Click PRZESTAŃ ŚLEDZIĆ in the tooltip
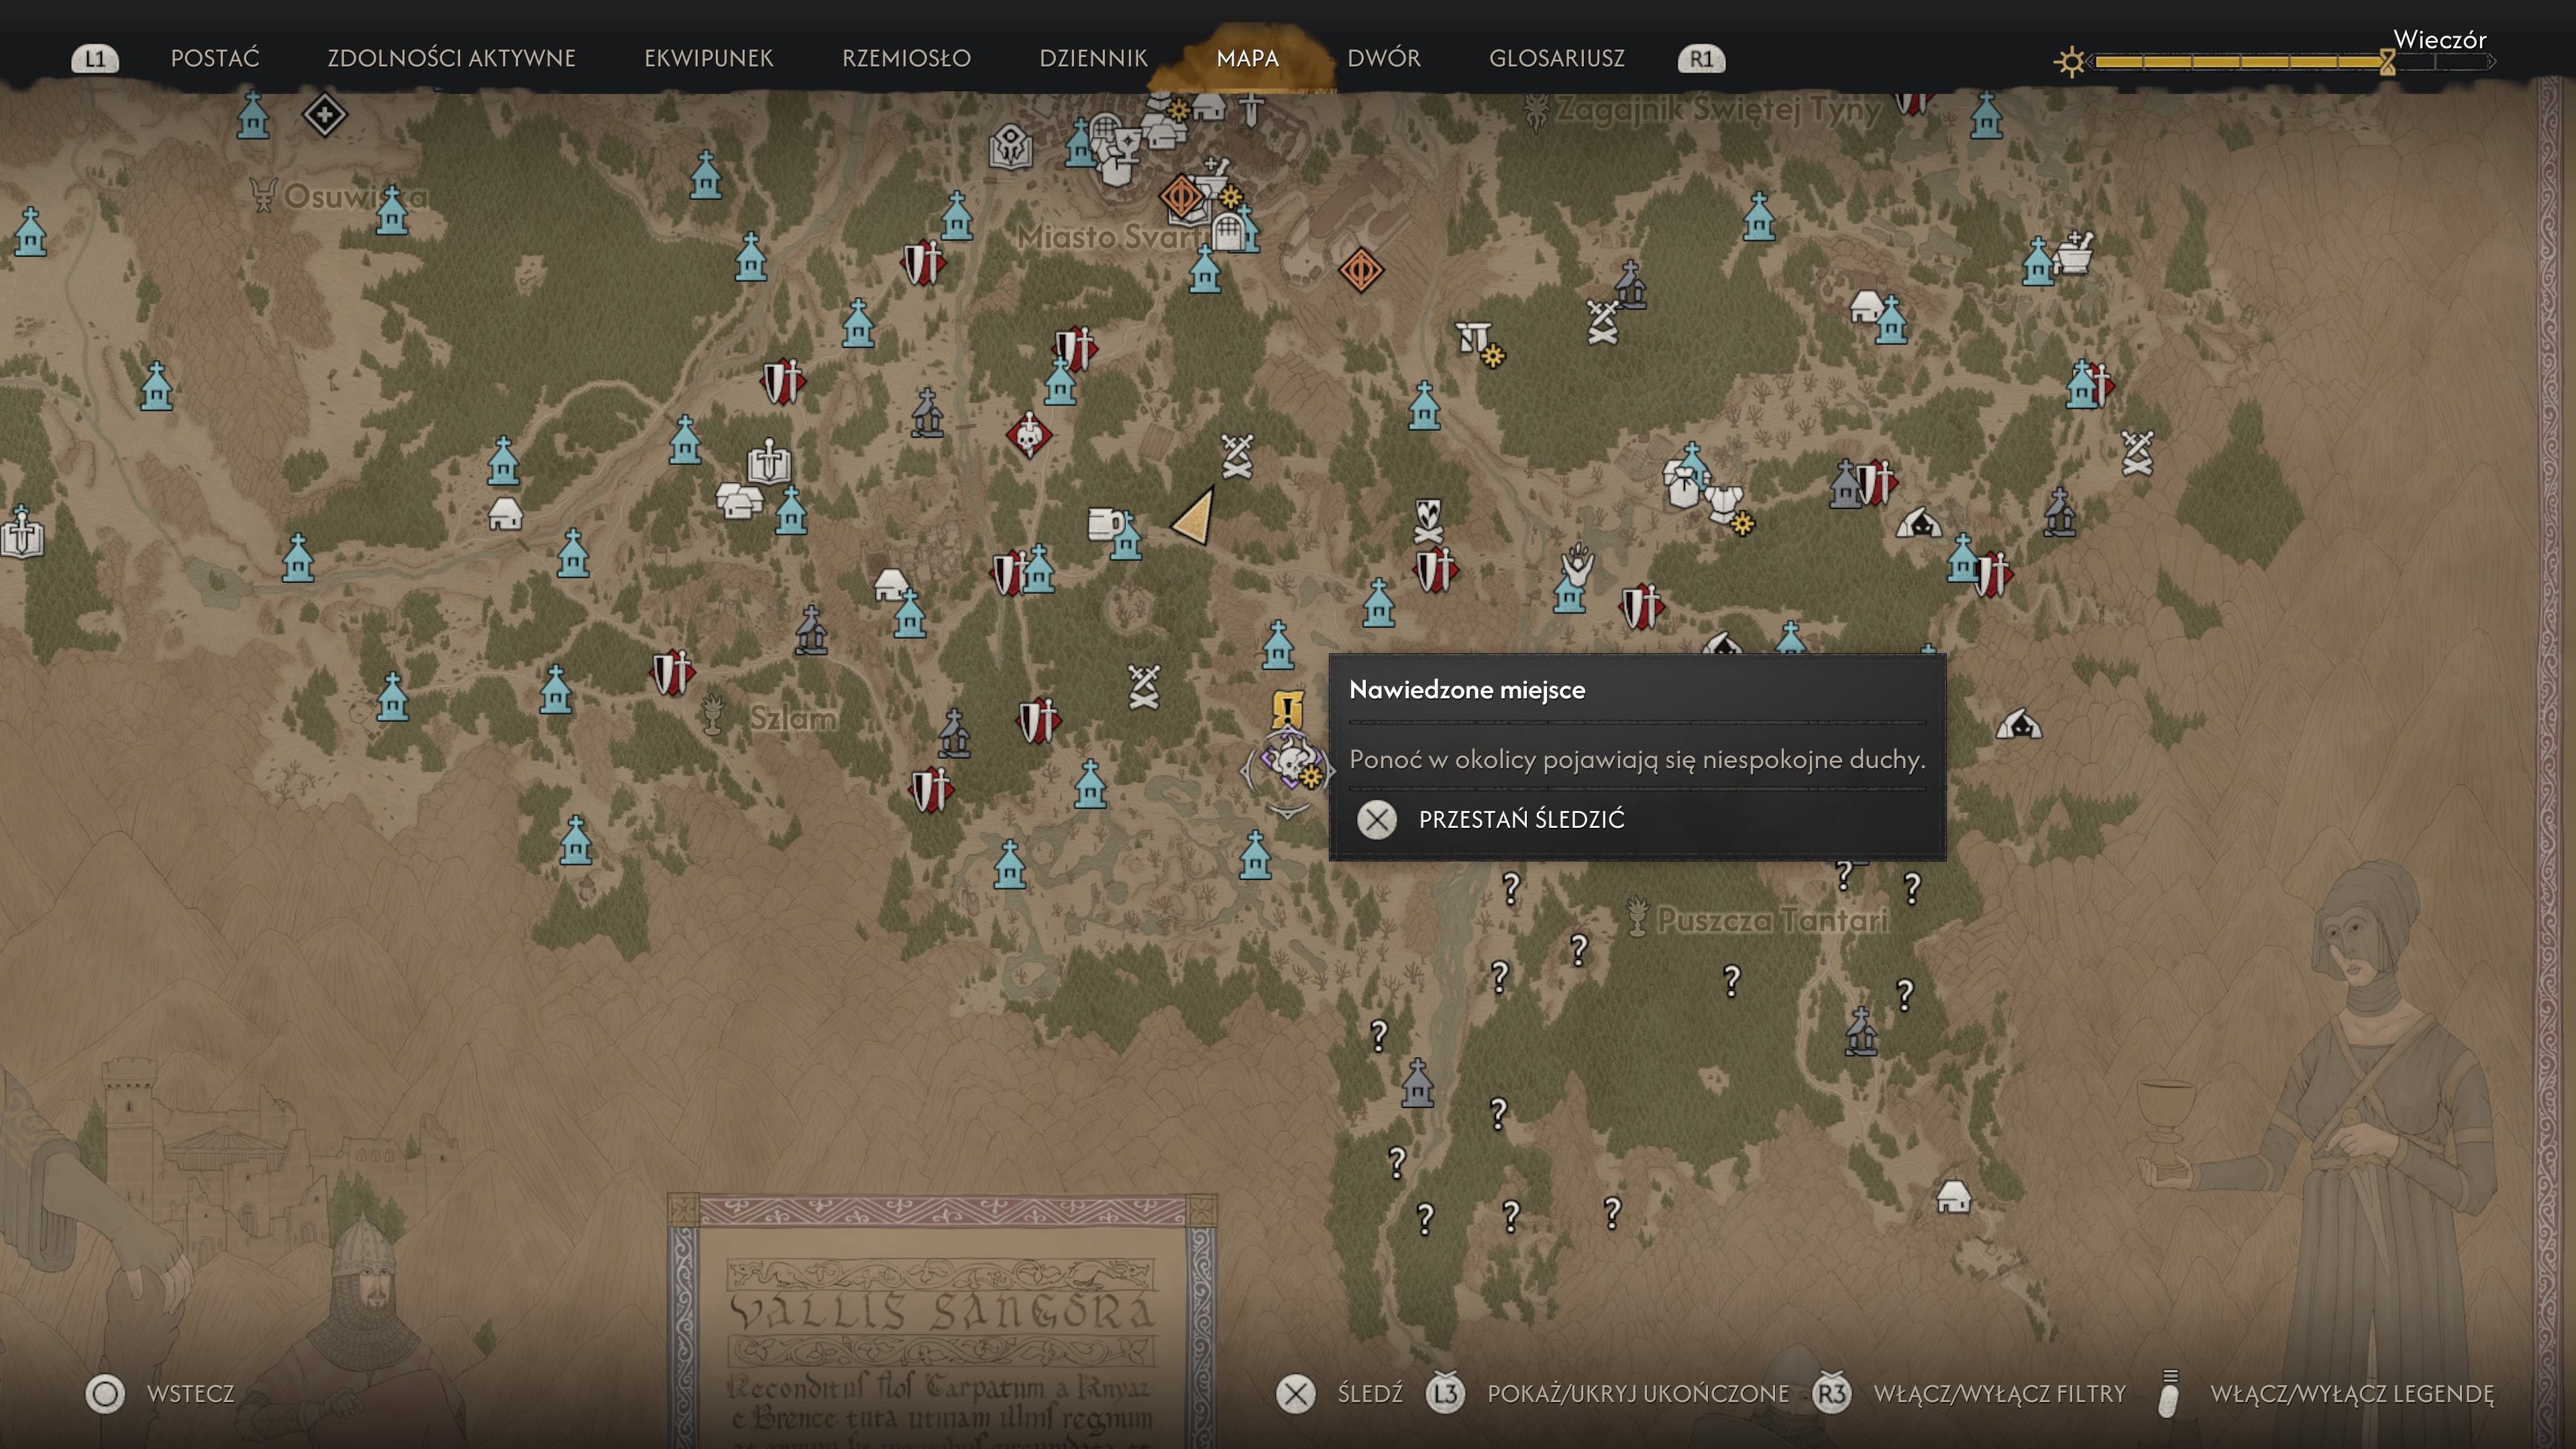2576x1449 pixels. [1491, 819]
